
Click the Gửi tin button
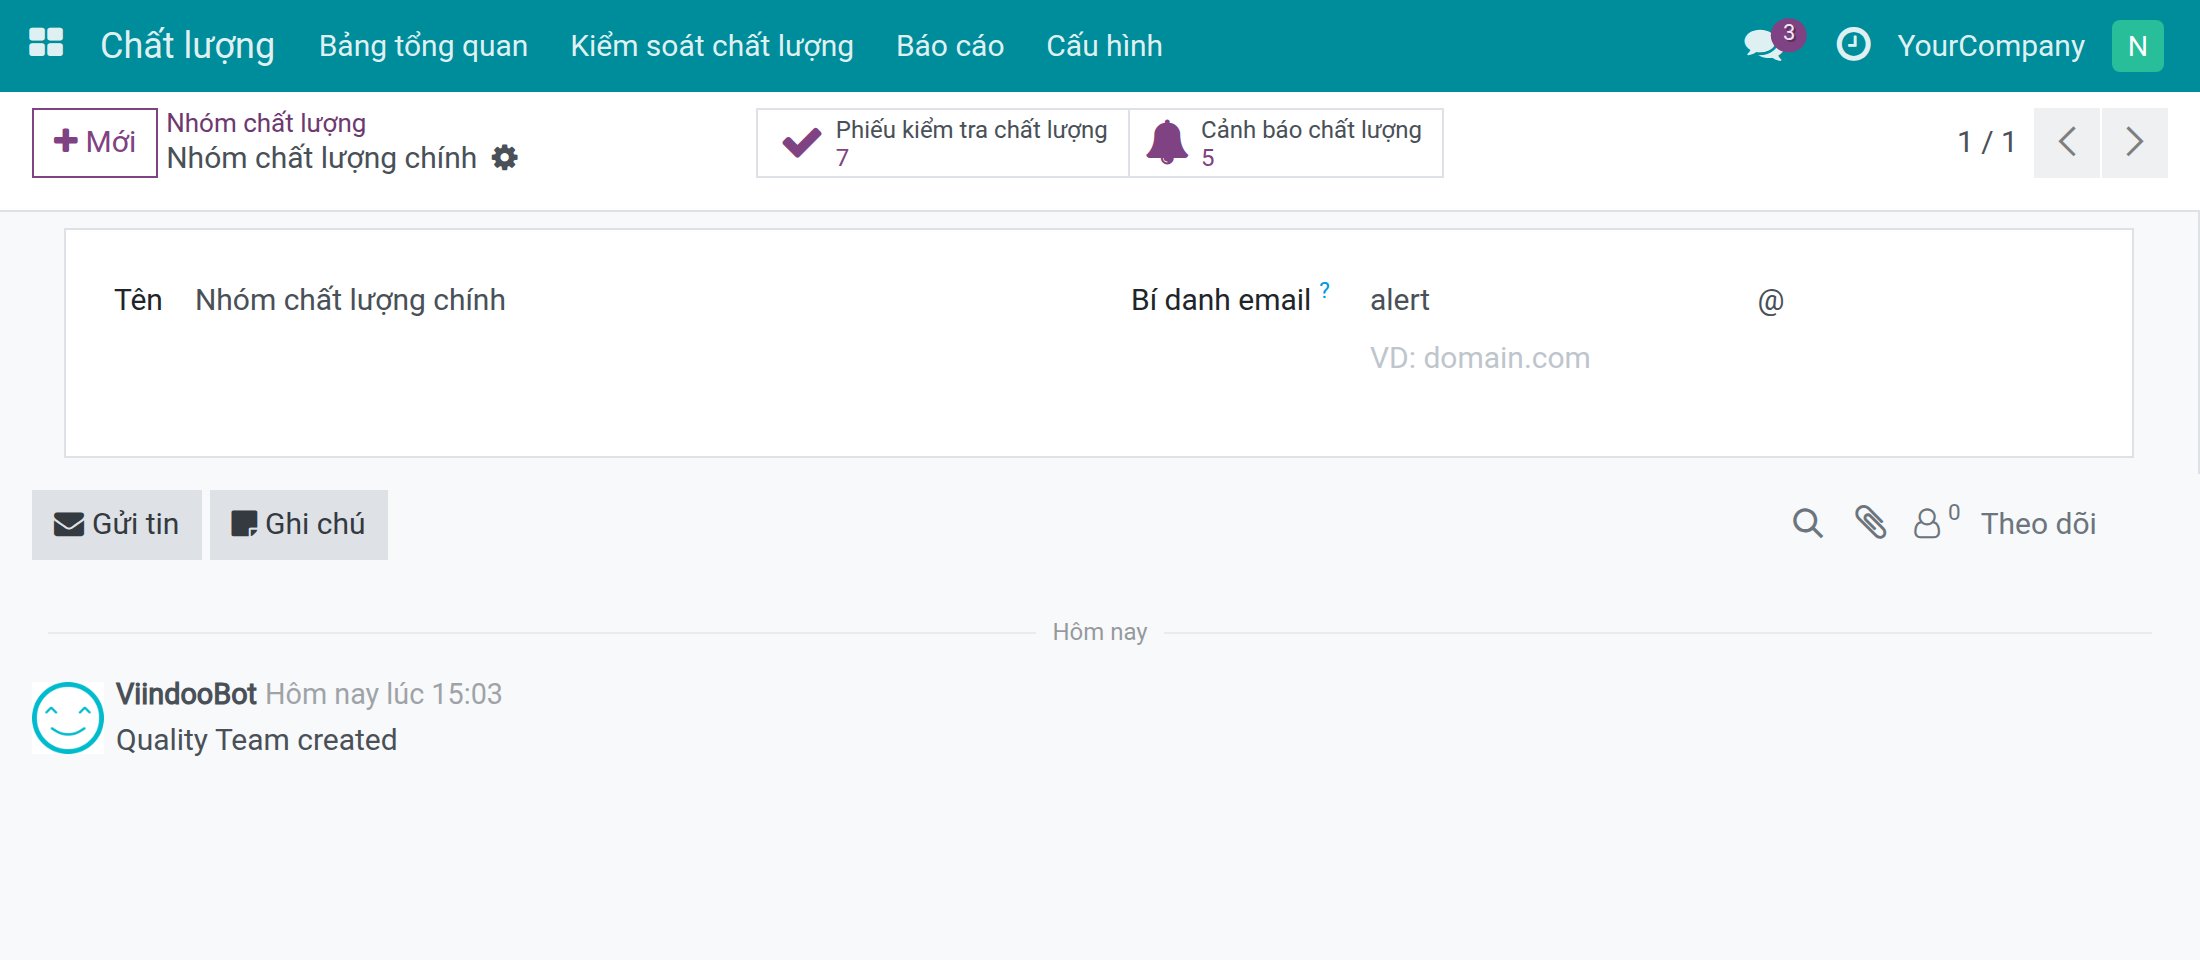(117, 524)
